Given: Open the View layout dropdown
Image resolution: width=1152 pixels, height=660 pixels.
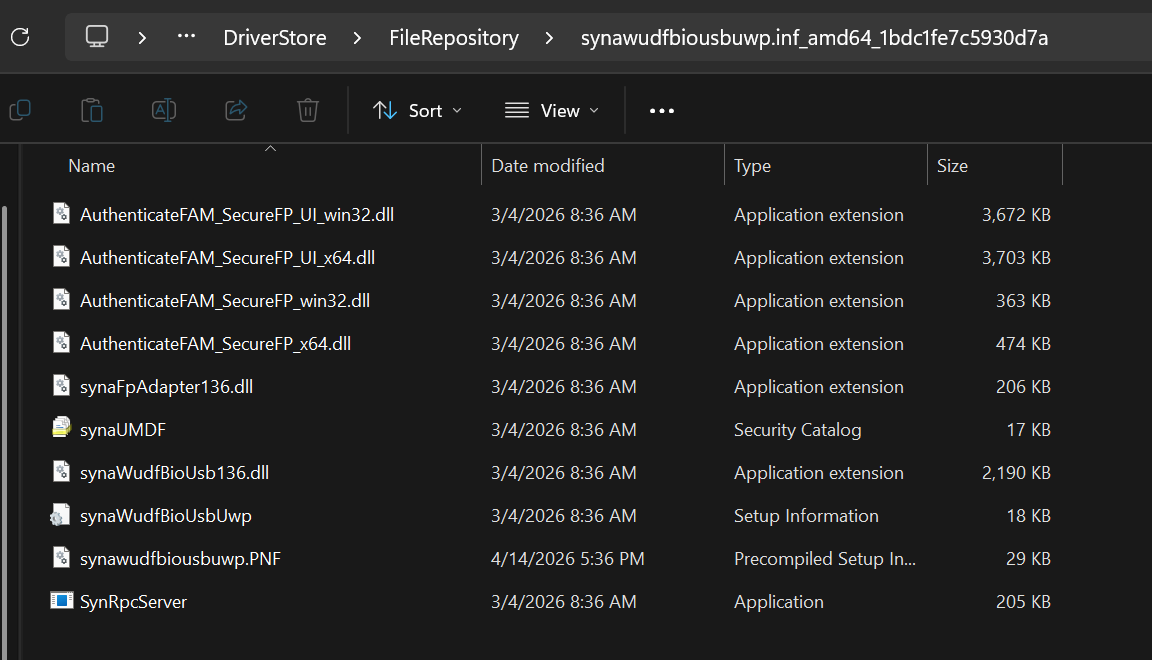Looking at the screenshot, I should click(x=552, y=110).
